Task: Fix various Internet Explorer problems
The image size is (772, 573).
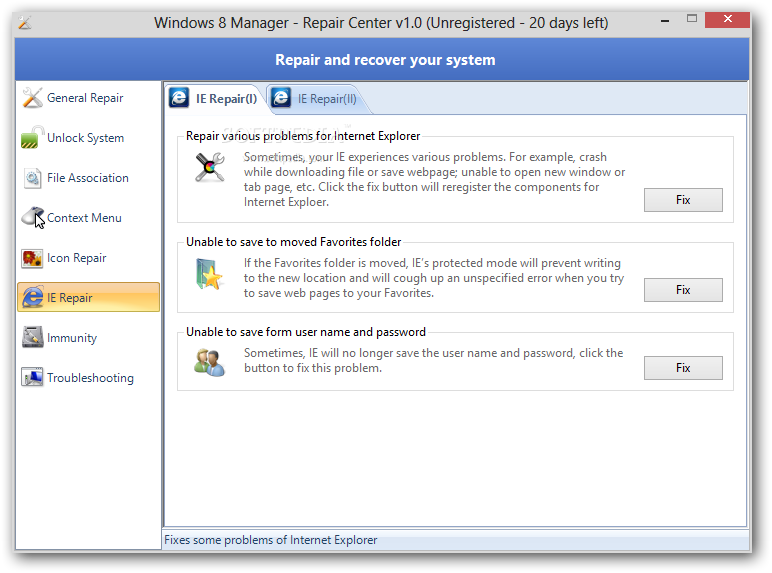Action: (x=683, y=200)
